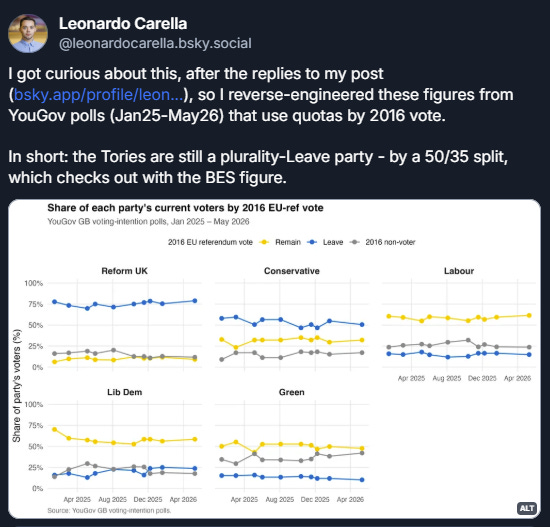The image size is (550, 527).
Task: Open the @leonardocarella.bsky.social handle
Action: (x=155, y=44)
